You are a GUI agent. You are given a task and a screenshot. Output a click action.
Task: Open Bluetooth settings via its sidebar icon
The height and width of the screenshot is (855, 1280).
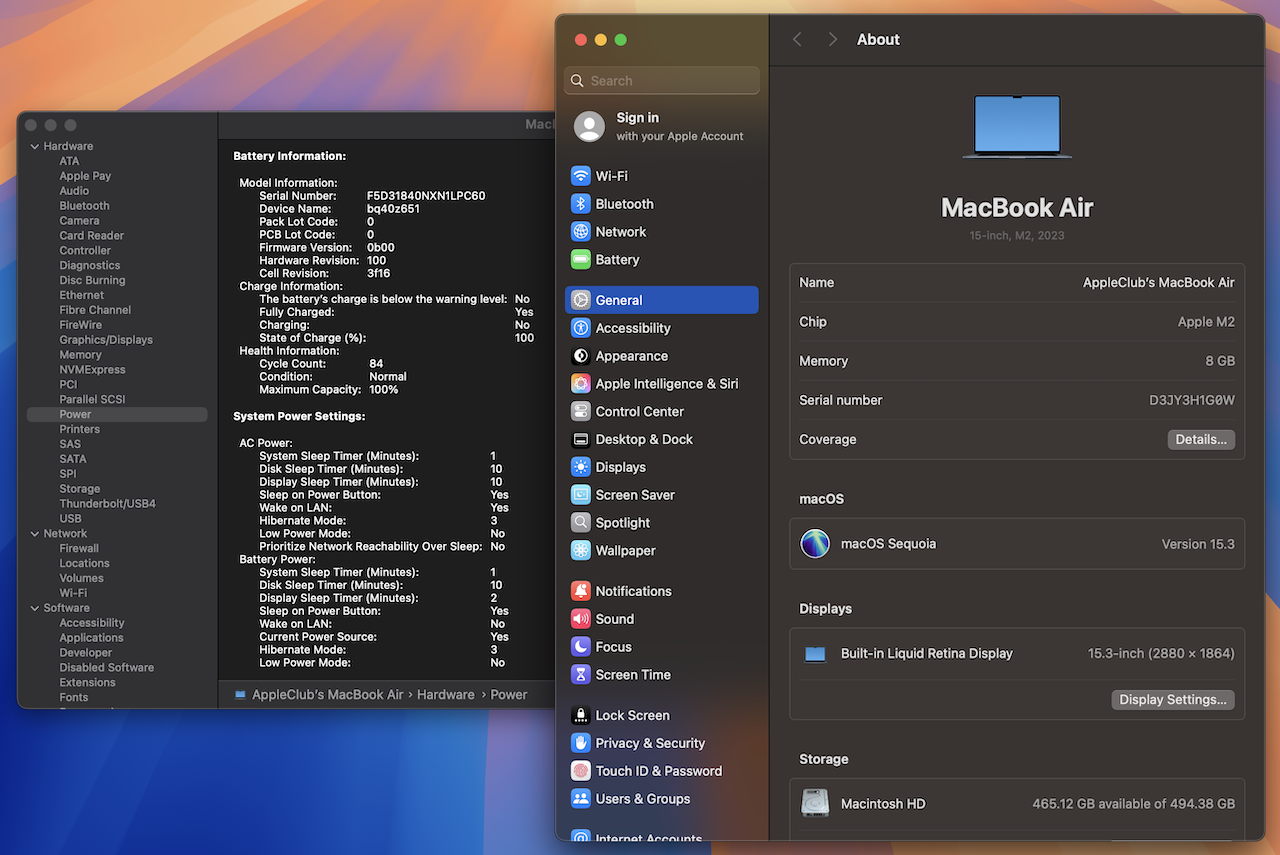[x=580, y=204]
